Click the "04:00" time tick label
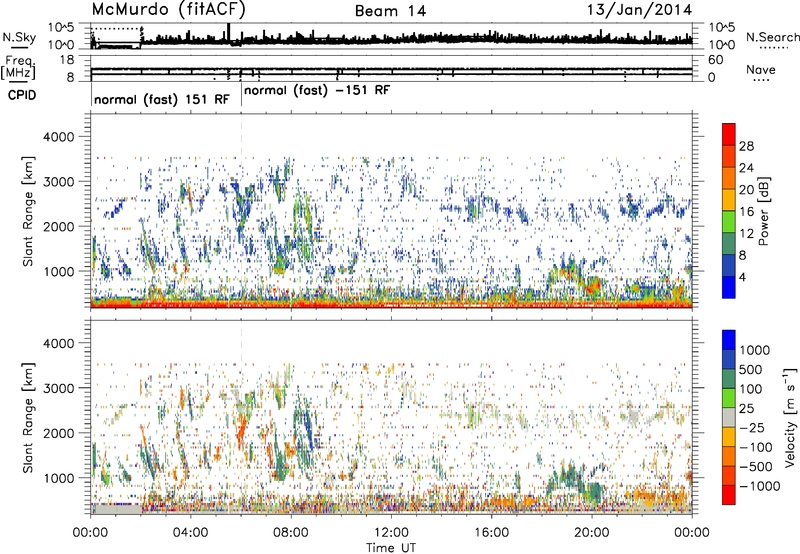 [x=190, y=533]
